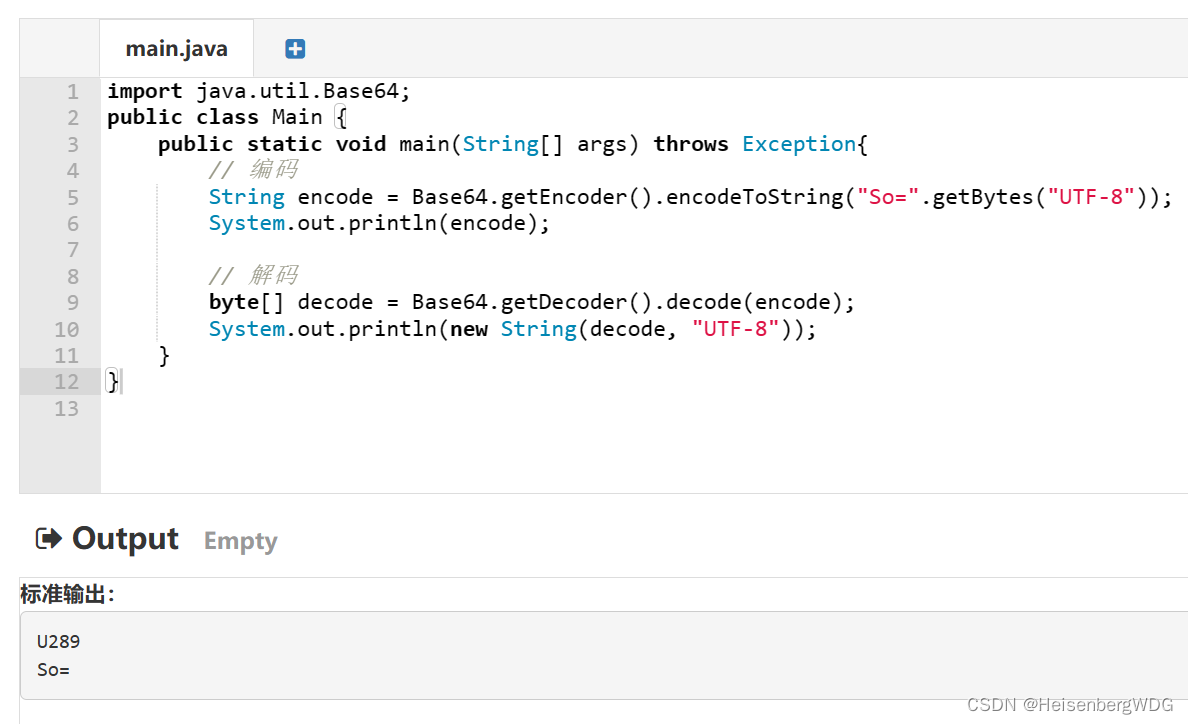Click line number 5 in the gutter
The height and width of the screenshot is (724, 1188).
pos(72,196)
